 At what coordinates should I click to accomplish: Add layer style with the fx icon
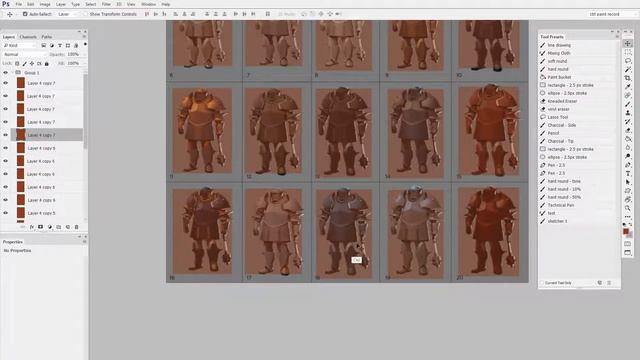32,227
